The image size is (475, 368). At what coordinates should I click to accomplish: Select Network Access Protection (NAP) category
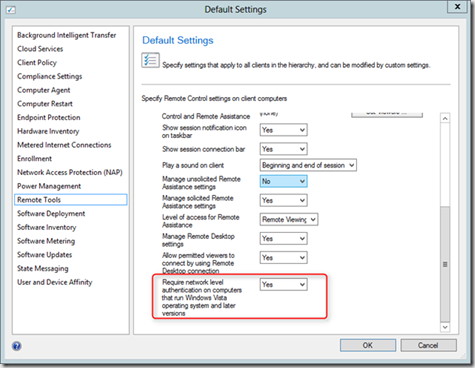[x=70, y=172]
